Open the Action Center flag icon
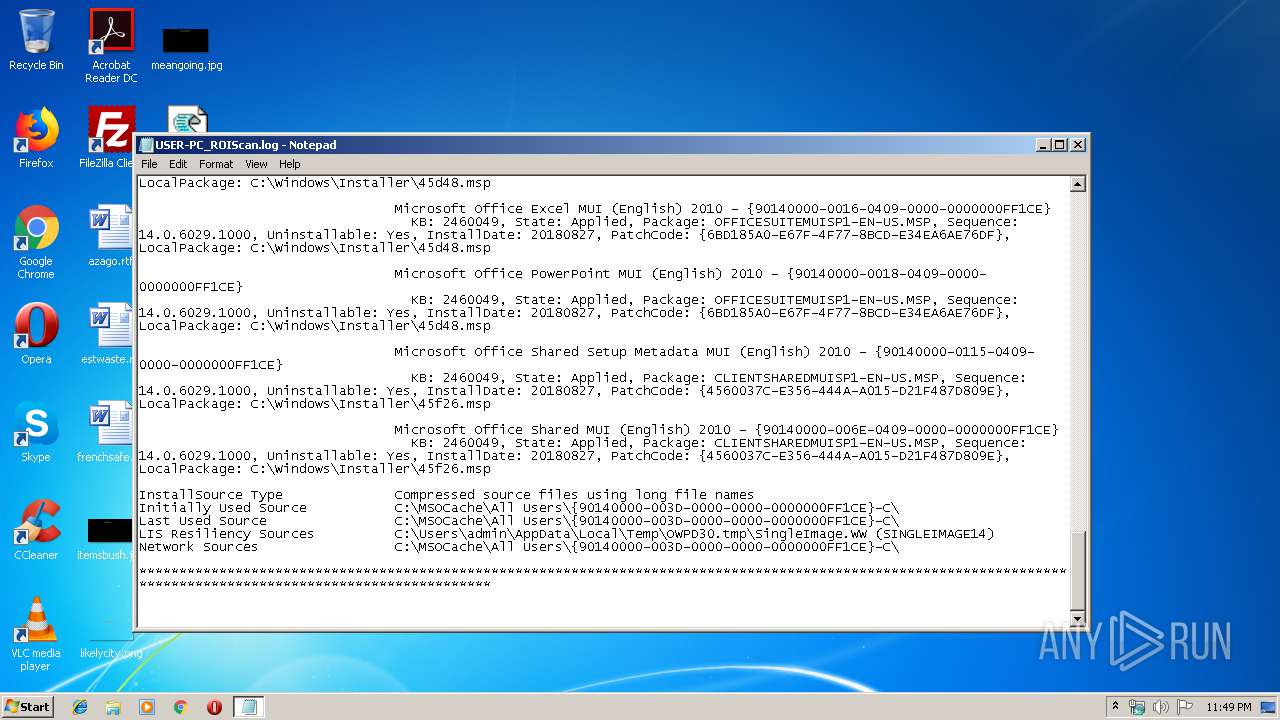The image size is (1280, 720). 1185,707
